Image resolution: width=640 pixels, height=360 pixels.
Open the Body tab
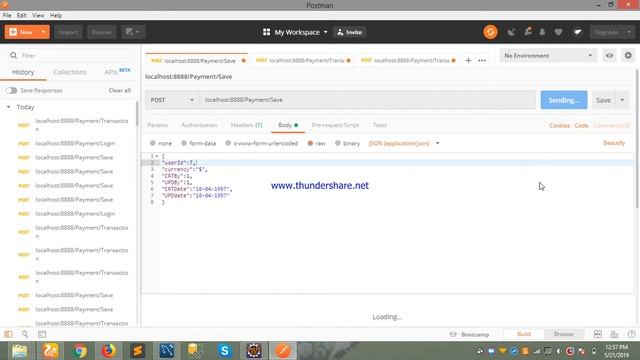click(x=288, y=125)
